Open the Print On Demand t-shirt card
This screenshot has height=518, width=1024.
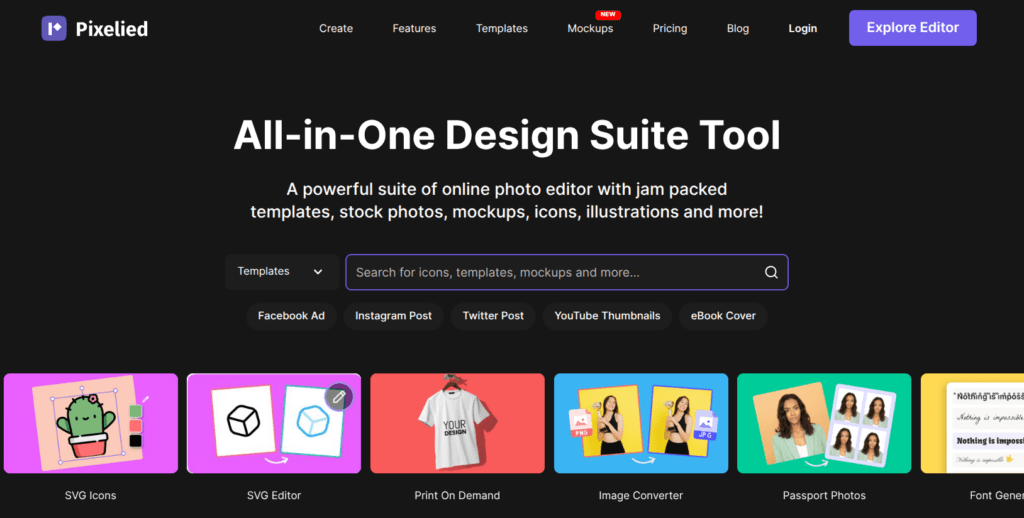(457, 423)
